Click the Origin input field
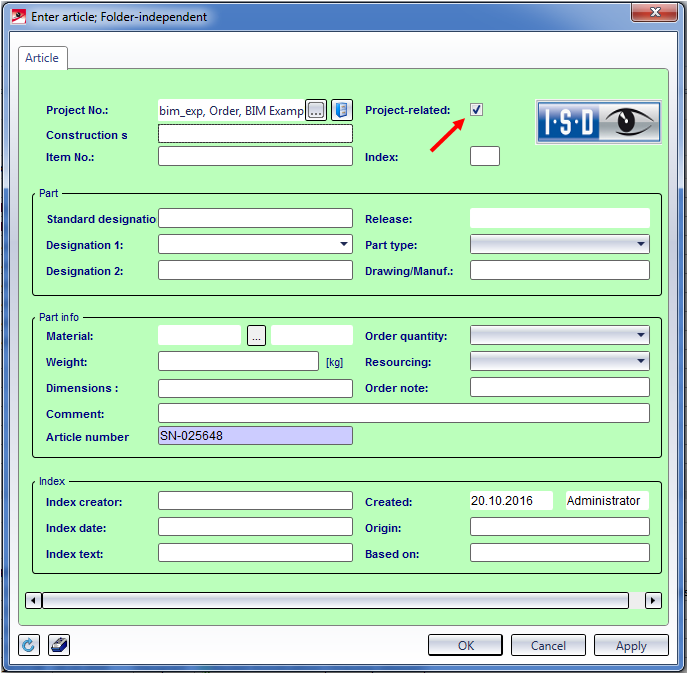 point(560,527)
